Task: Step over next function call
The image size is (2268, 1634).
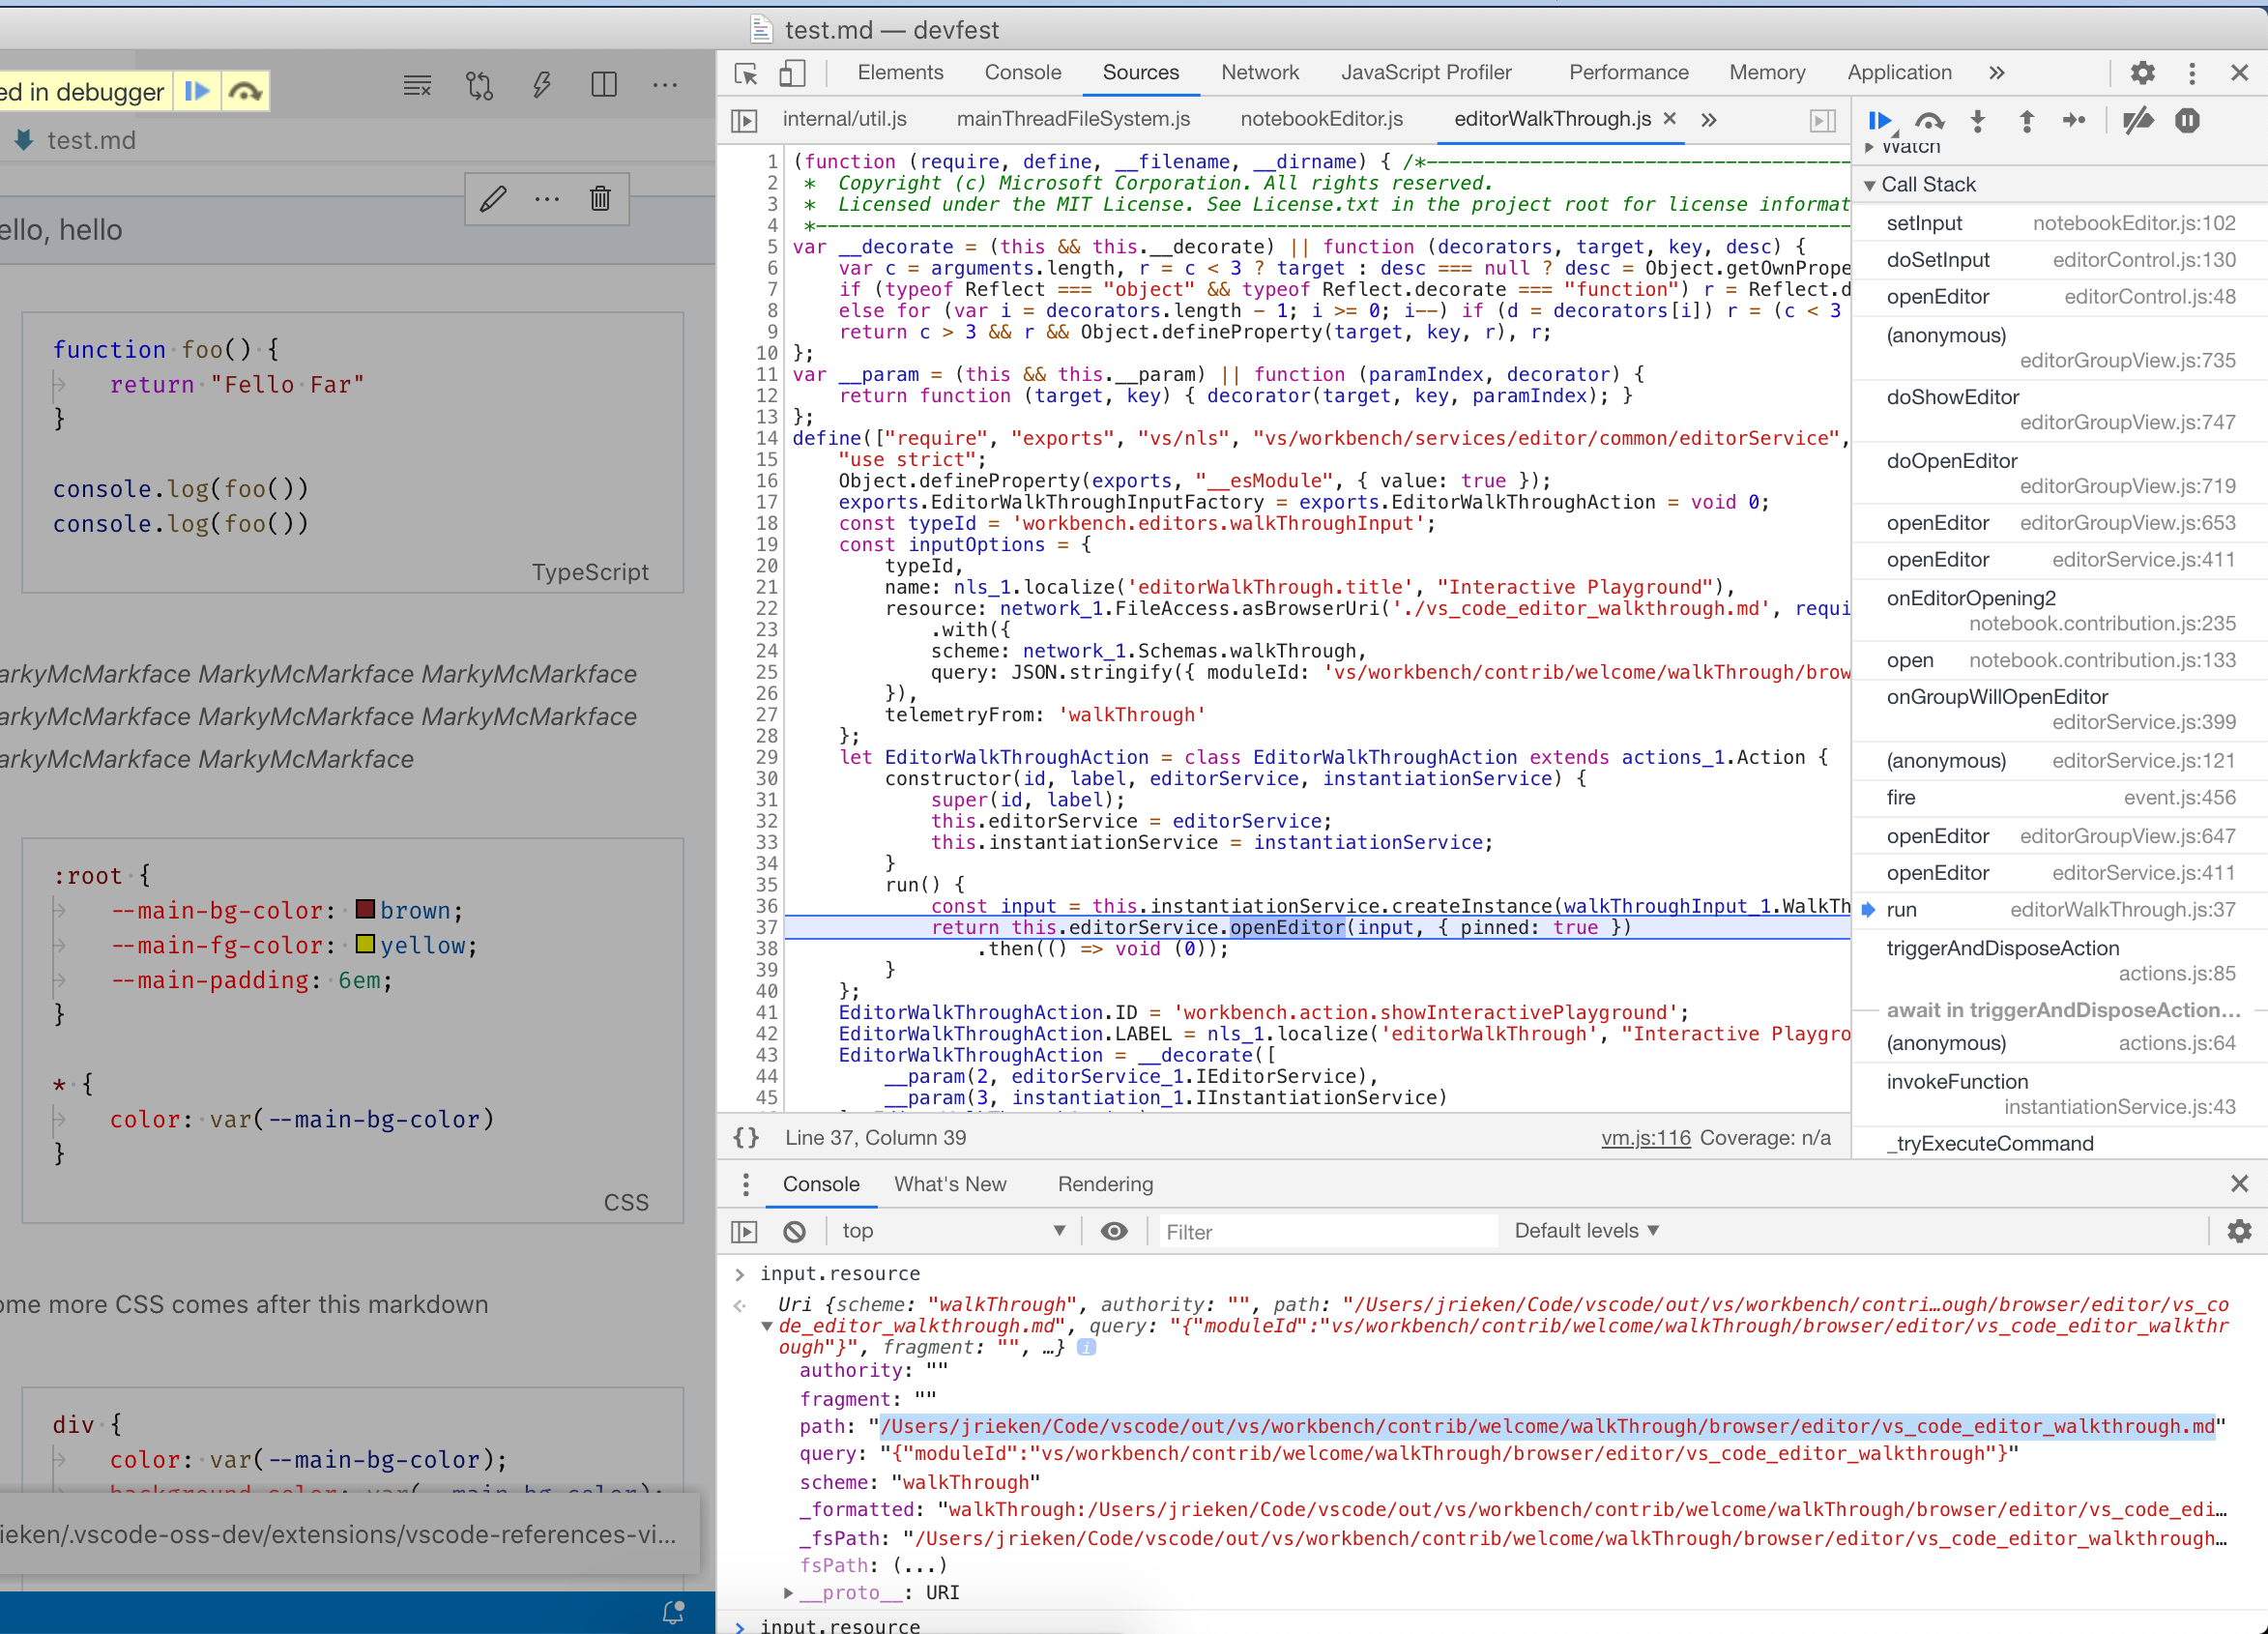Action: pos(1929,120)
